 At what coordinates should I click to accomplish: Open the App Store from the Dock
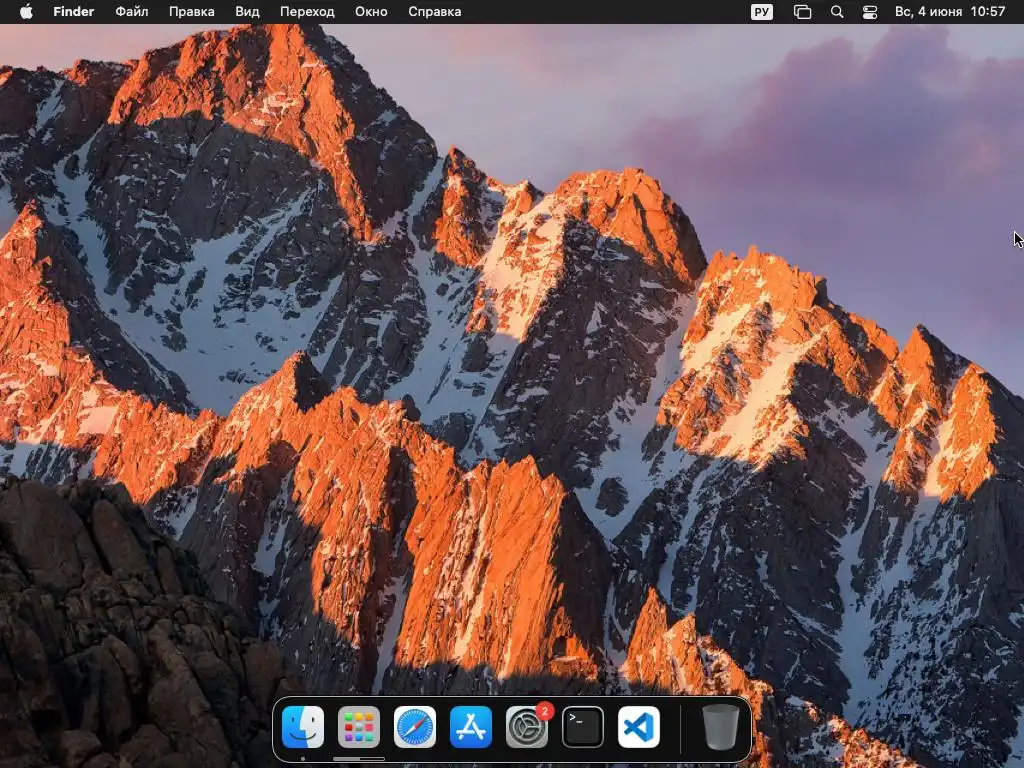471,727
